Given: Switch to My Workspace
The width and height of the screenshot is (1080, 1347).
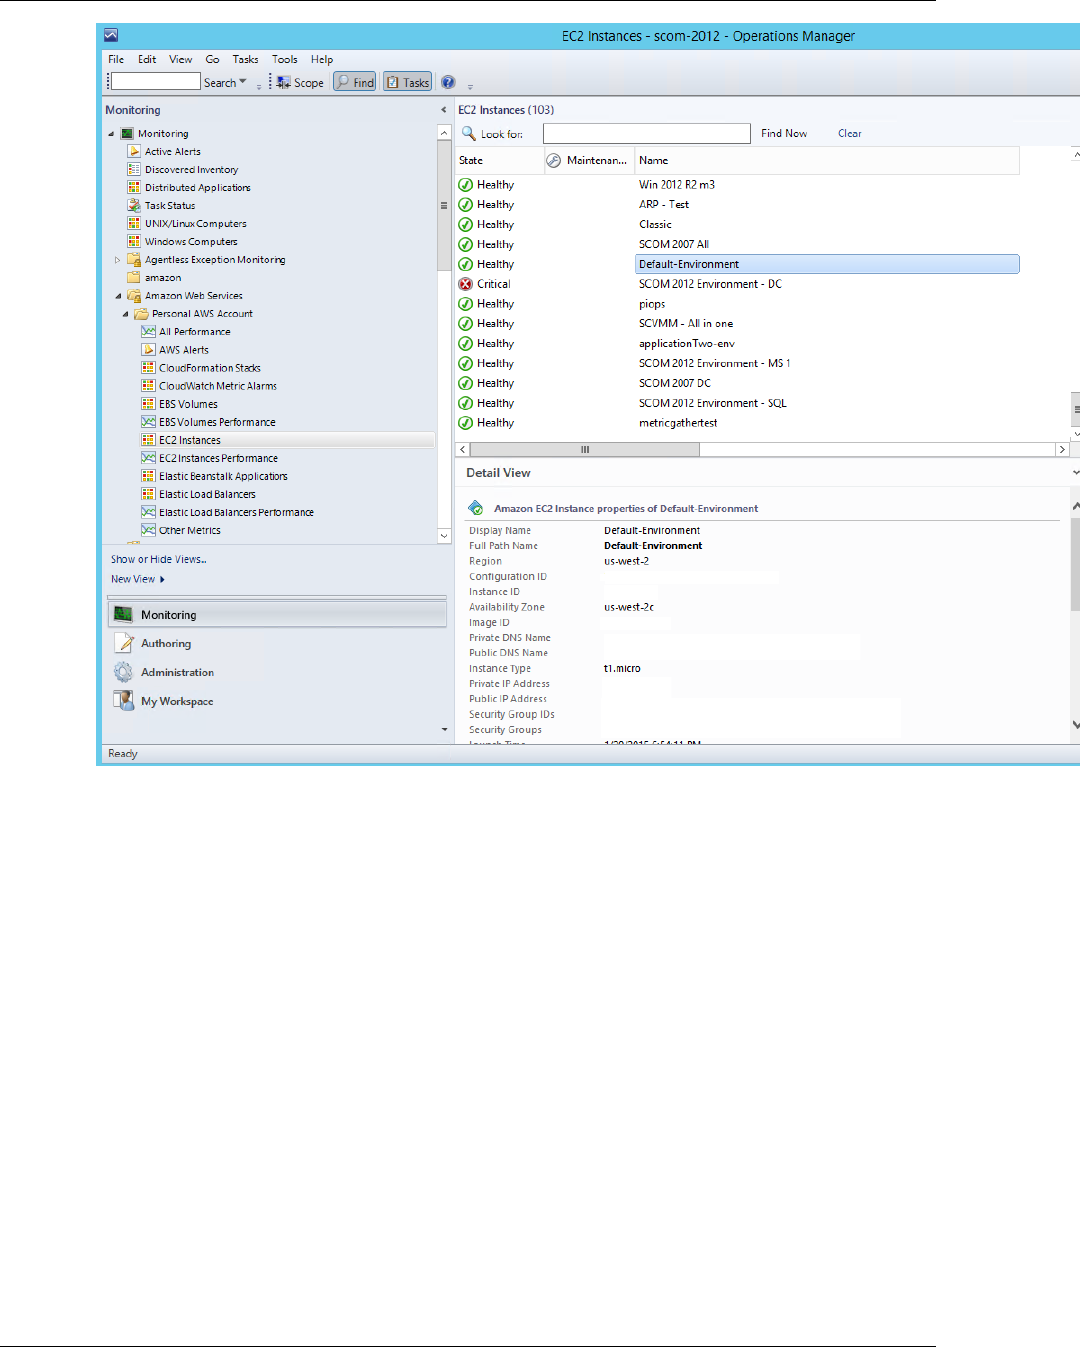Looking at the screenshot, I should click(177, 701).
